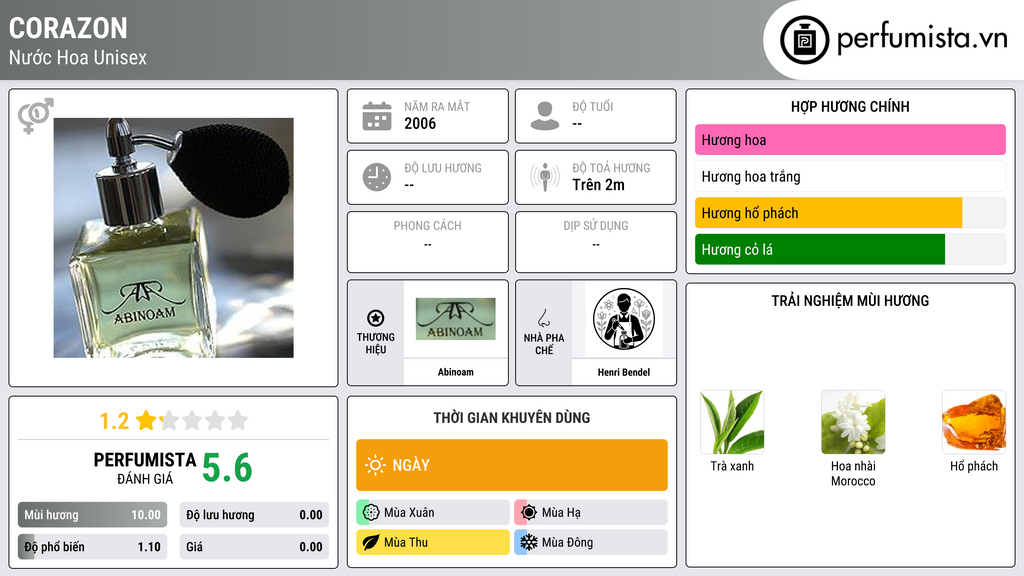Click the Perfumista đánh giá label
Viewport: 1024px width, 576px height.
(144, 468)
